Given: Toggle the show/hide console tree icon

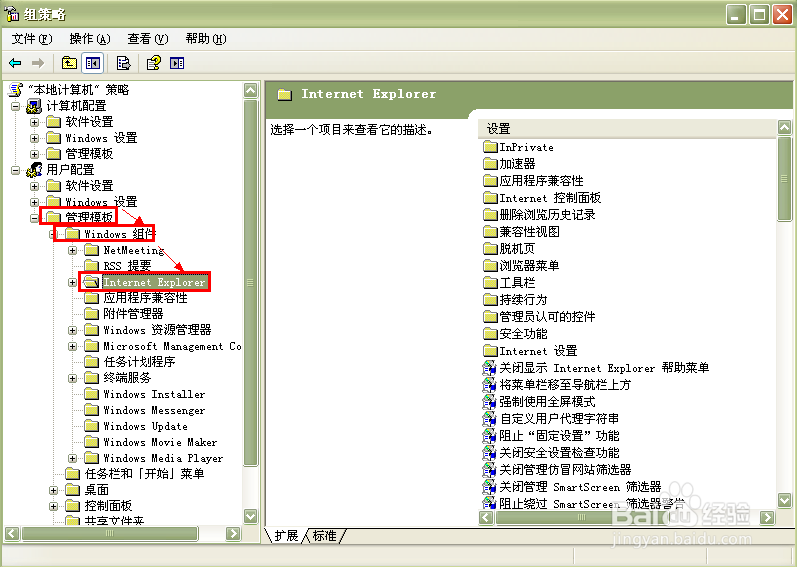Looking at the screenshot, I should 93,63.
